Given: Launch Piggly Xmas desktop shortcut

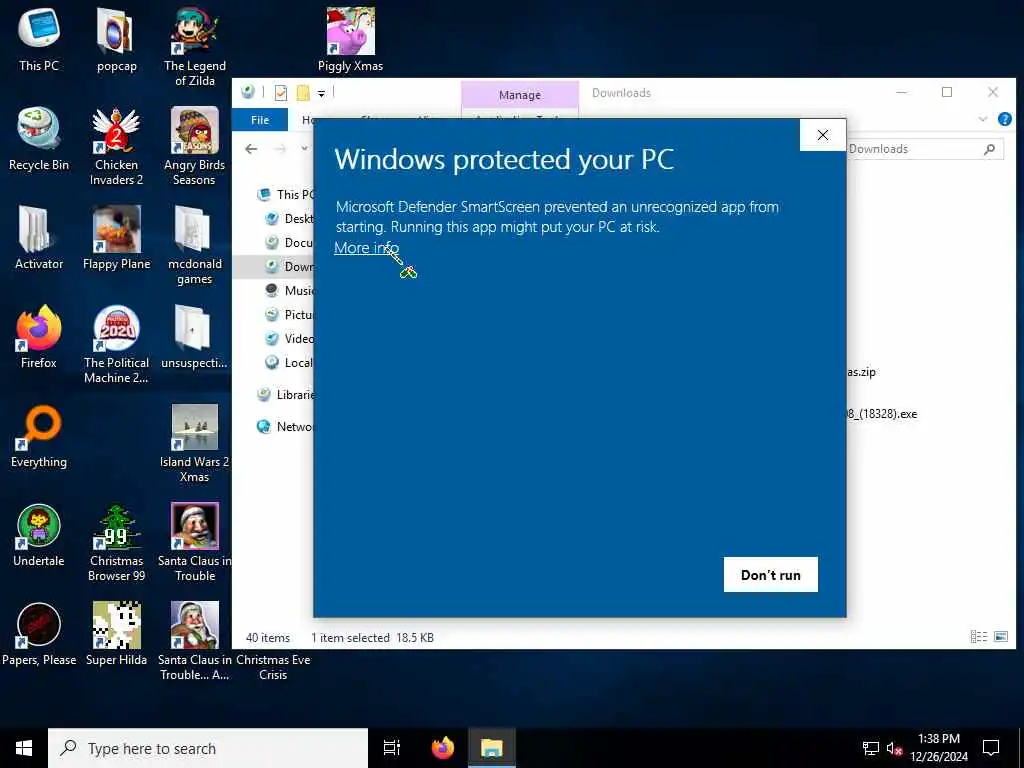Looking at the screenshot, I should click(350, 40).
